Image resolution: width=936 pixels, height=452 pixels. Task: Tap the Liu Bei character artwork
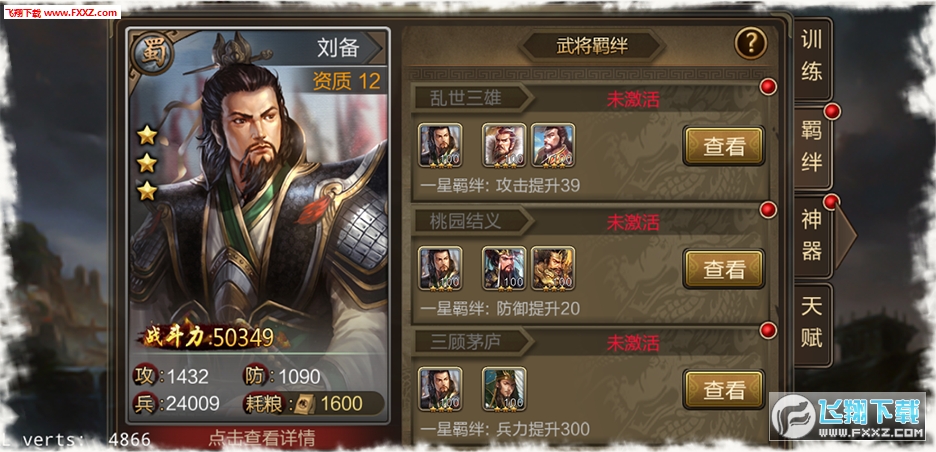(x=257, y=197)
